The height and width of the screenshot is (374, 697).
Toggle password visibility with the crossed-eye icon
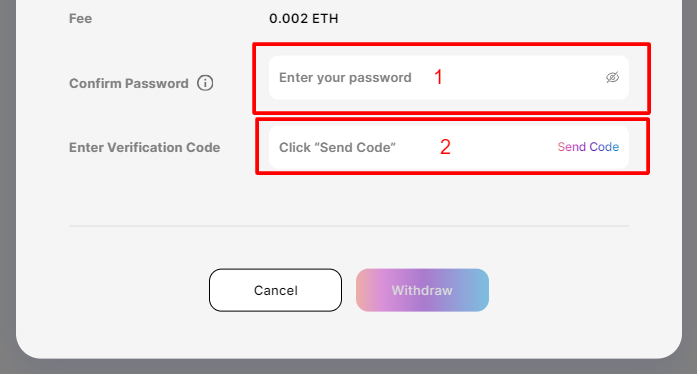(612, 77)
